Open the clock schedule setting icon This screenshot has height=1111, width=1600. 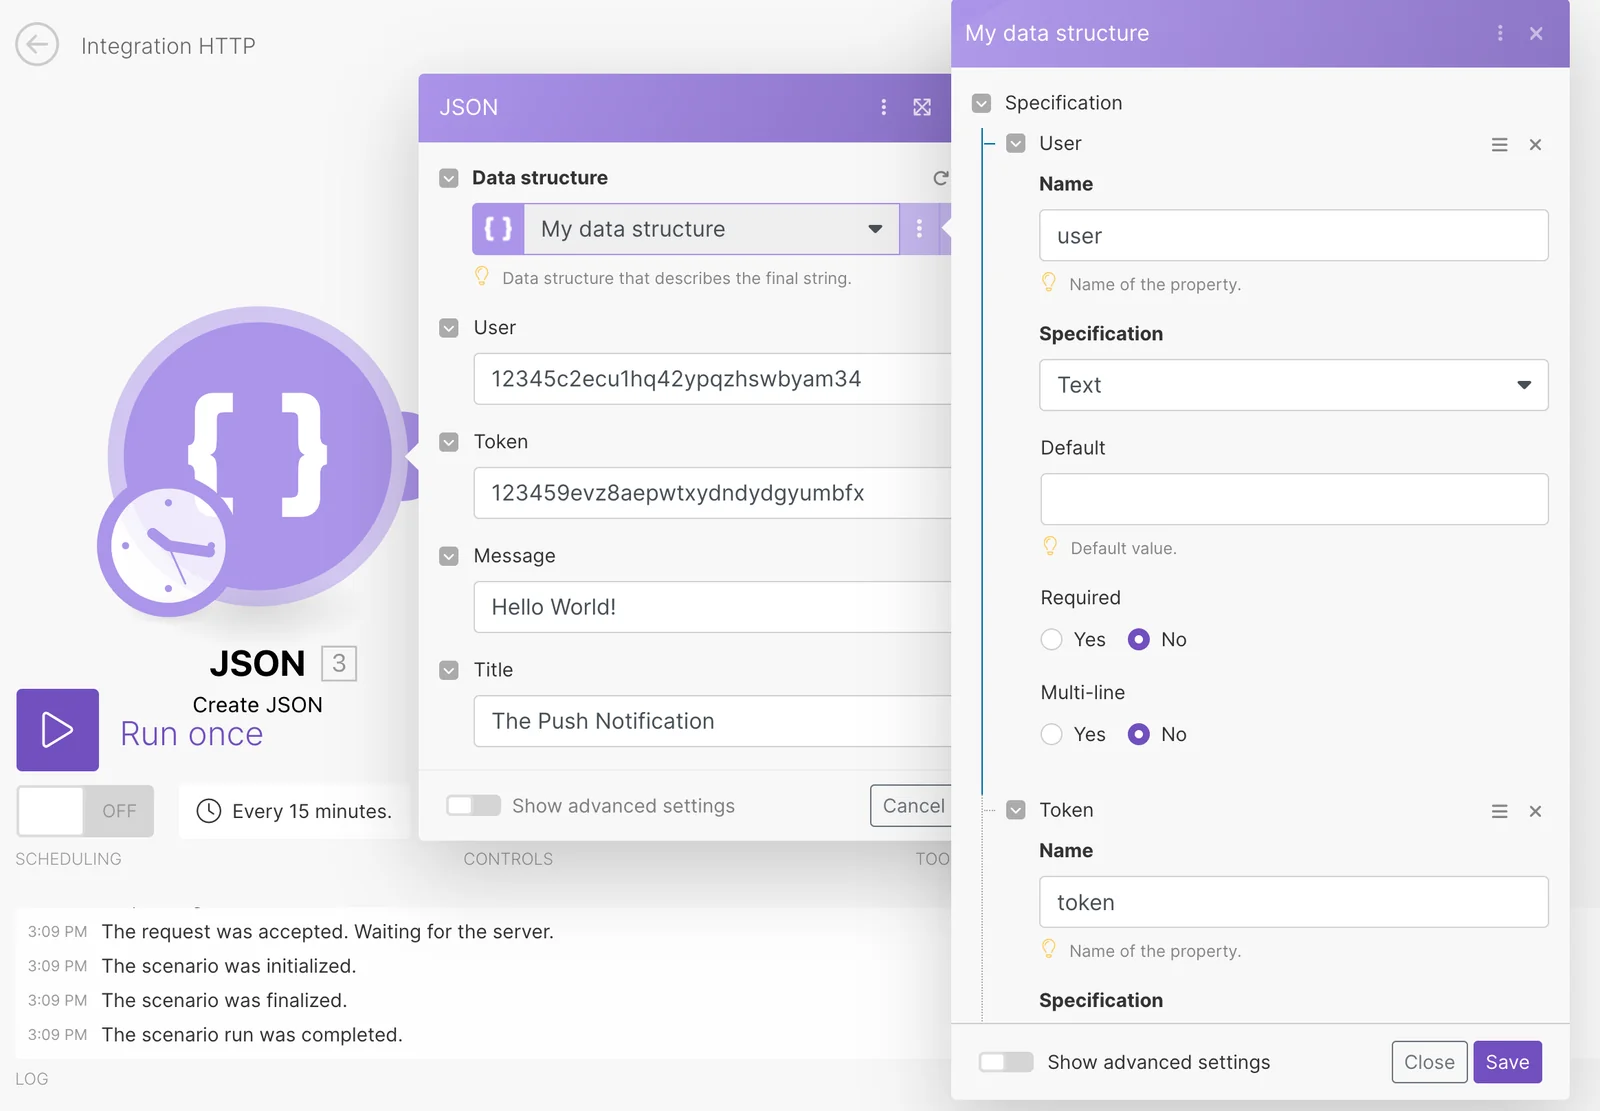pos(208,811)
